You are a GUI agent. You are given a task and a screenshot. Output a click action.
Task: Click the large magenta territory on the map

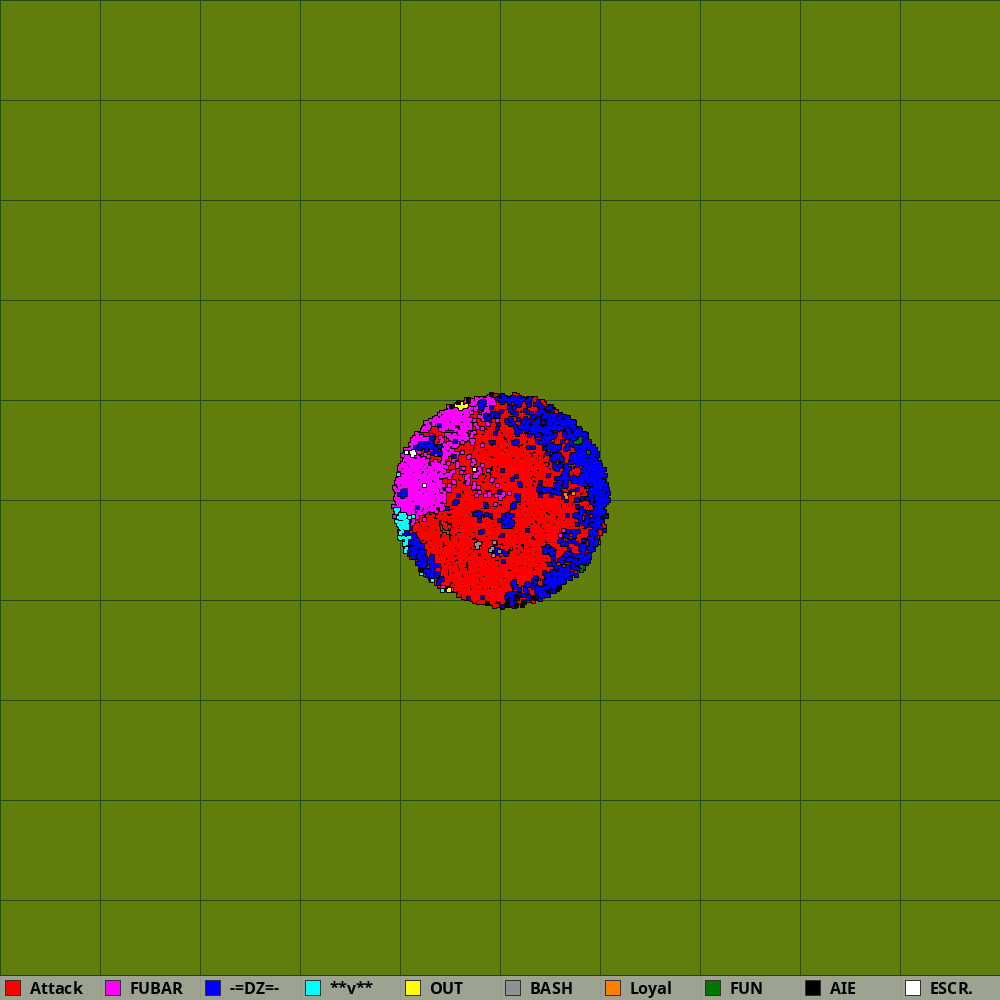(425, 480)
